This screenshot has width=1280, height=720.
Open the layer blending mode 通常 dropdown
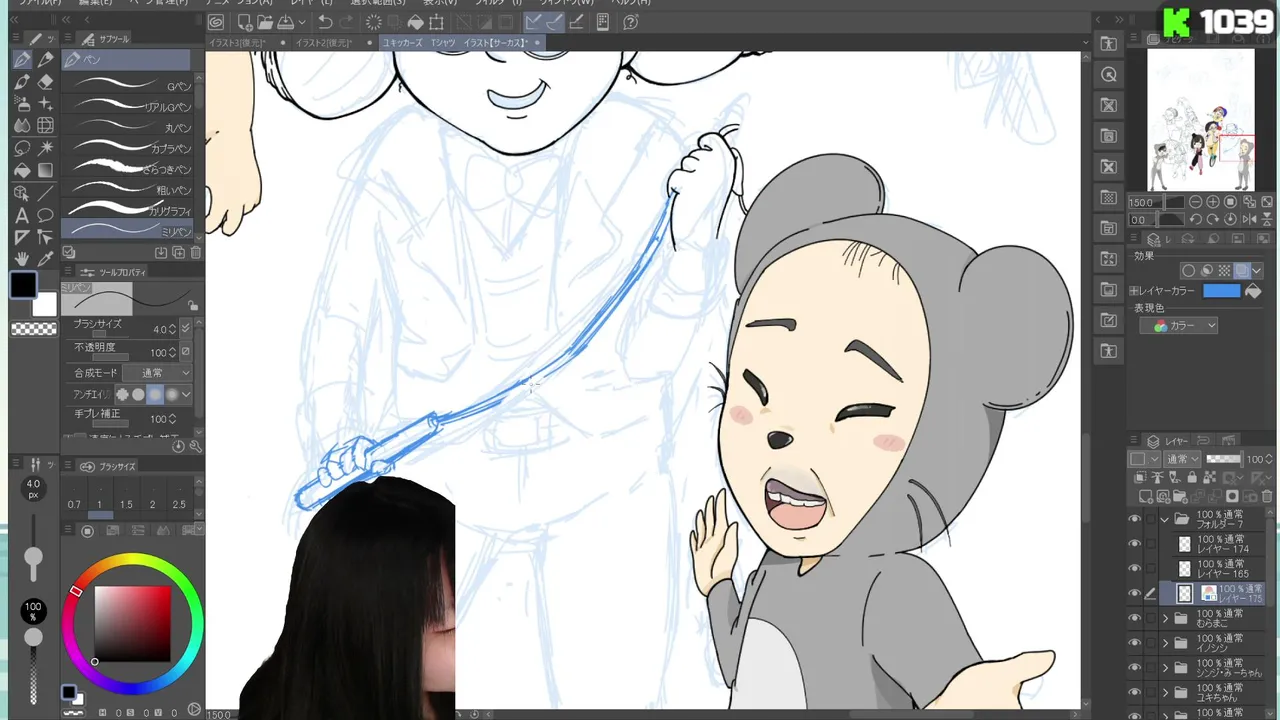point(1183,459)
